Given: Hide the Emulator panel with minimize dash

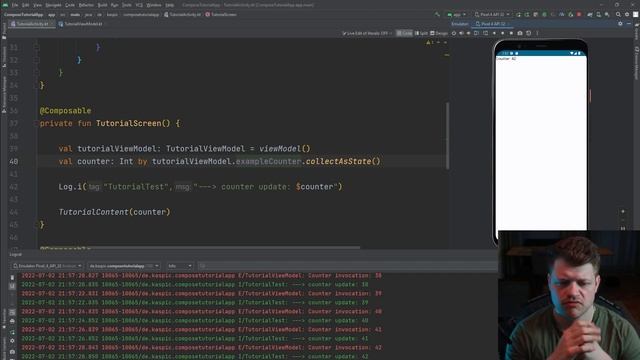Looking at the screenshot, I should click(x=629, y=24).
